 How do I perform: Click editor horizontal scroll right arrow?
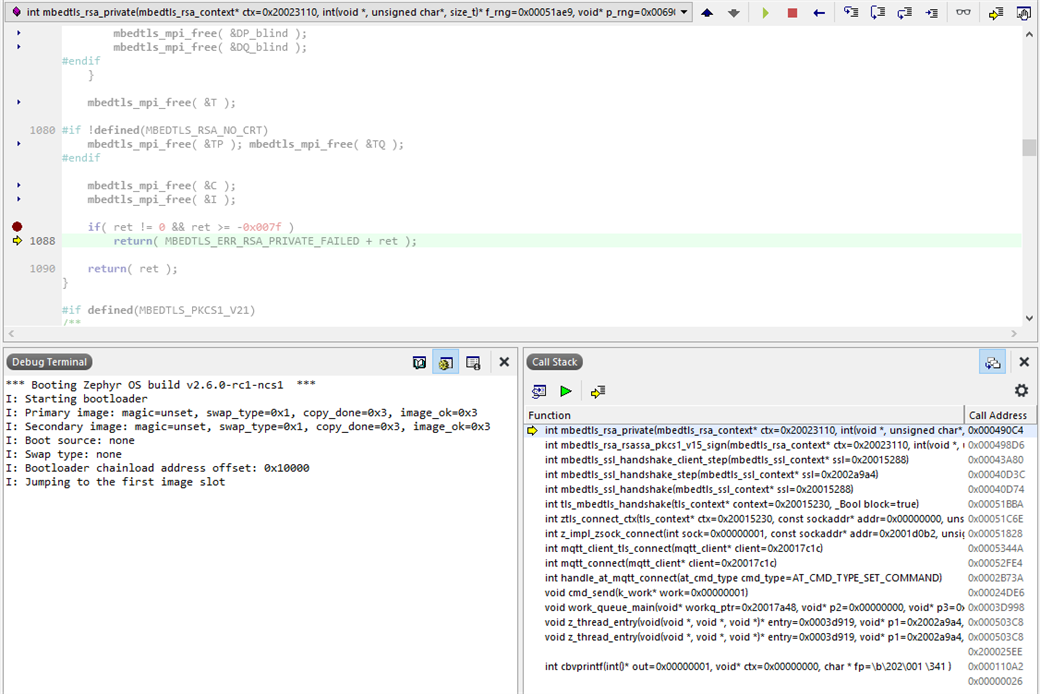[x=1013, y=333]
